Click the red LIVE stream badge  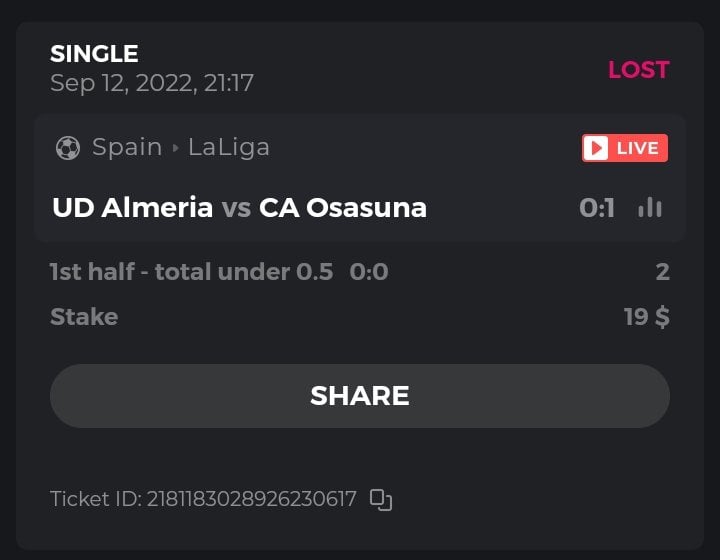tap(625, 148)
